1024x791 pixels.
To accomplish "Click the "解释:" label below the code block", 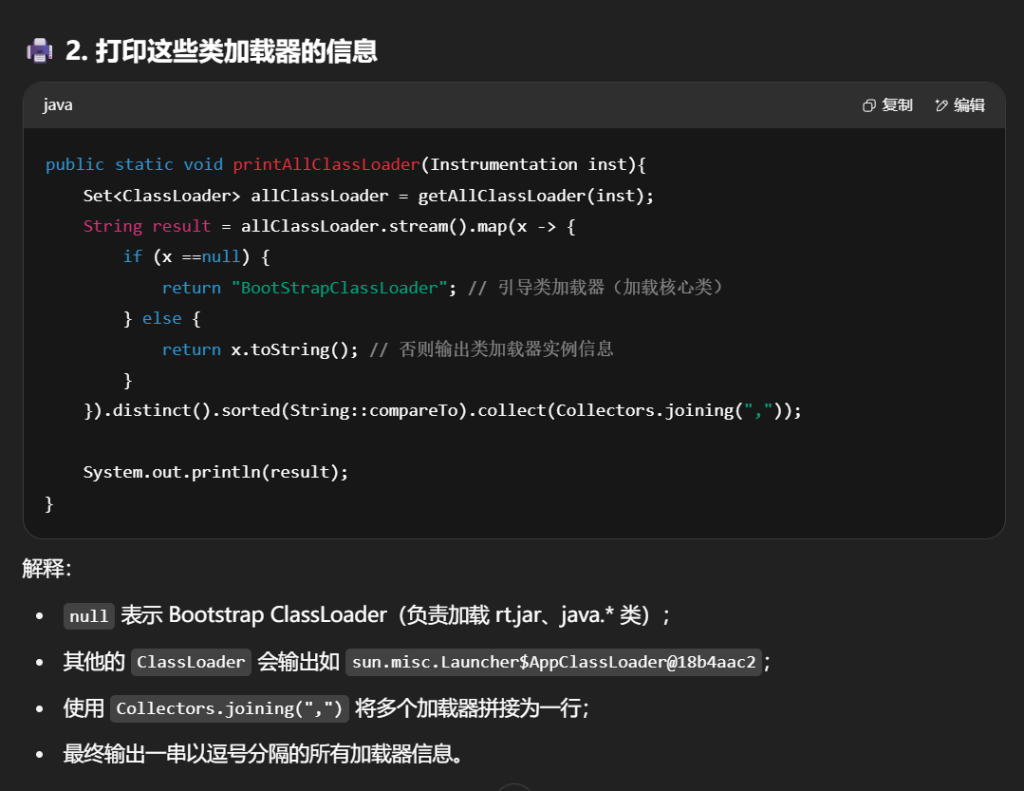I will tap(47, 569).
